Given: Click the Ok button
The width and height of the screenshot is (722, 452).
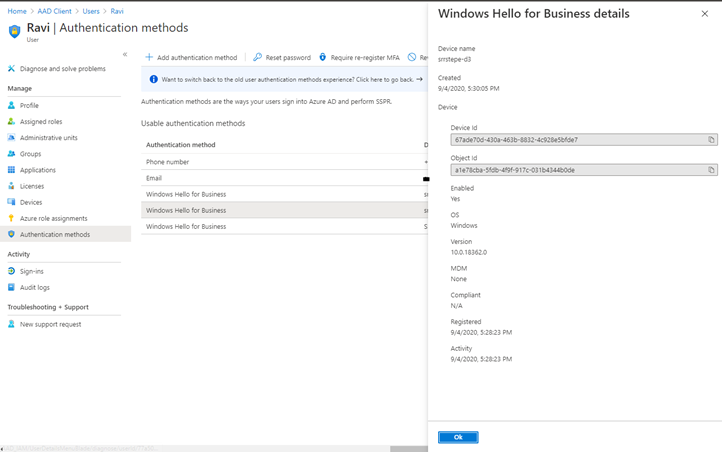Looking at the screenshot, I should [458, 437].
